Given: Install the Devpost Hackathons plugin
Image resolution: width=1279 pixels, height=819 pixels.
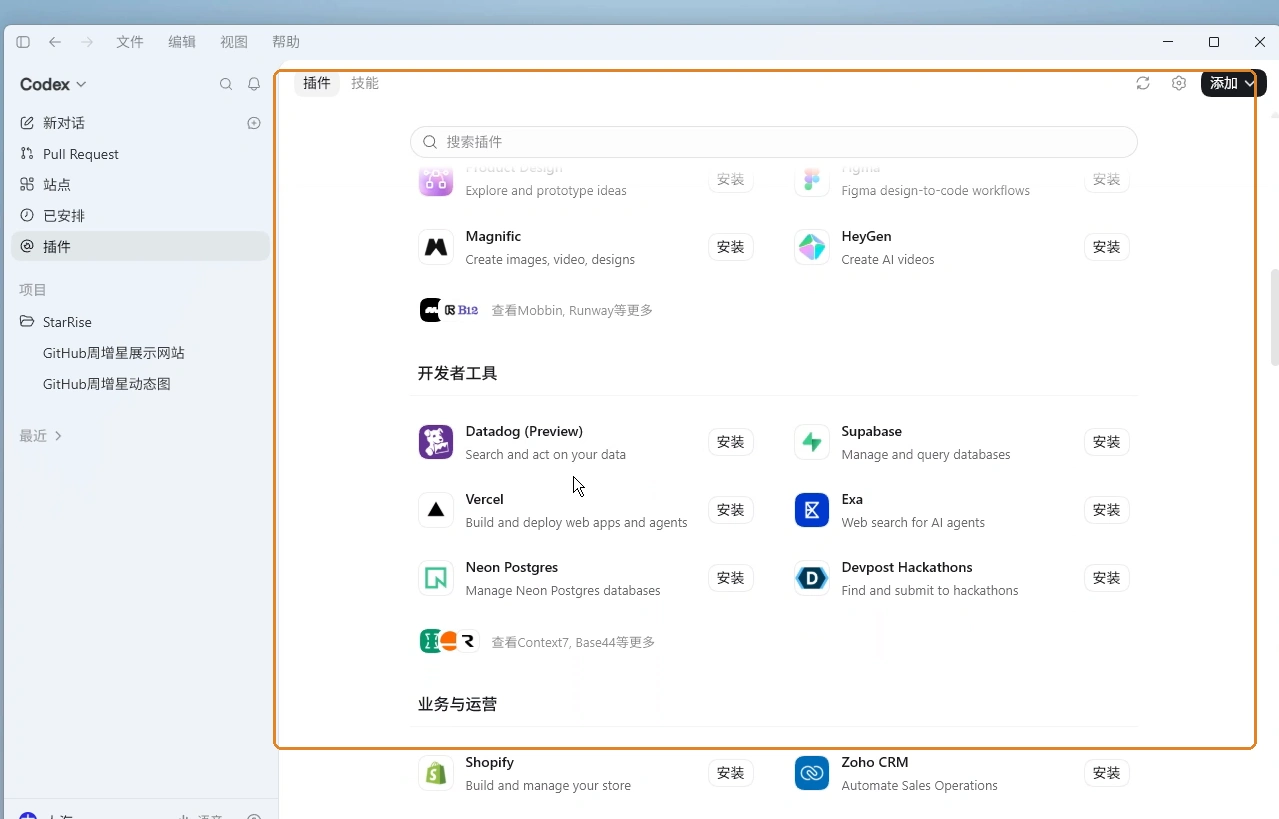Looking at the screenshot, I should 1107,578.
